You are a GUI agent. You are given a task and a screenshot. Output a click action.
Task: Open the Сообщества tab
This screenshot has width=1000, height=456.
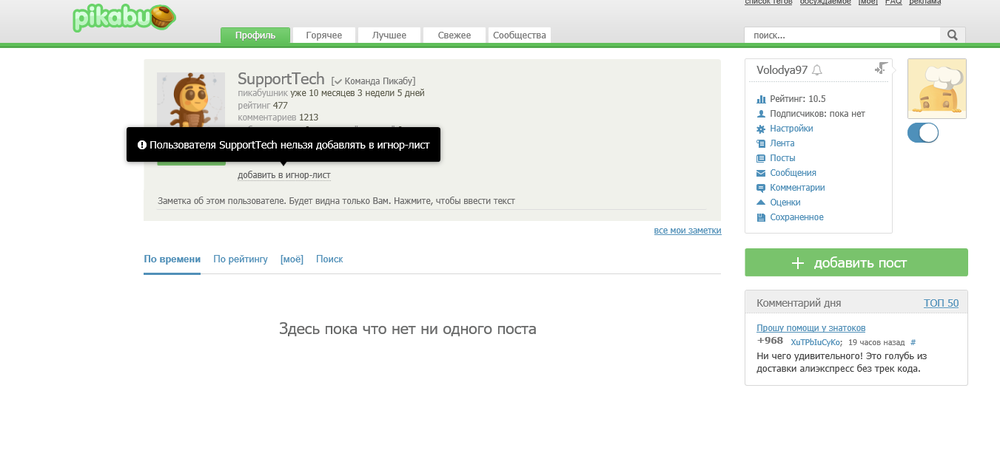520,35
